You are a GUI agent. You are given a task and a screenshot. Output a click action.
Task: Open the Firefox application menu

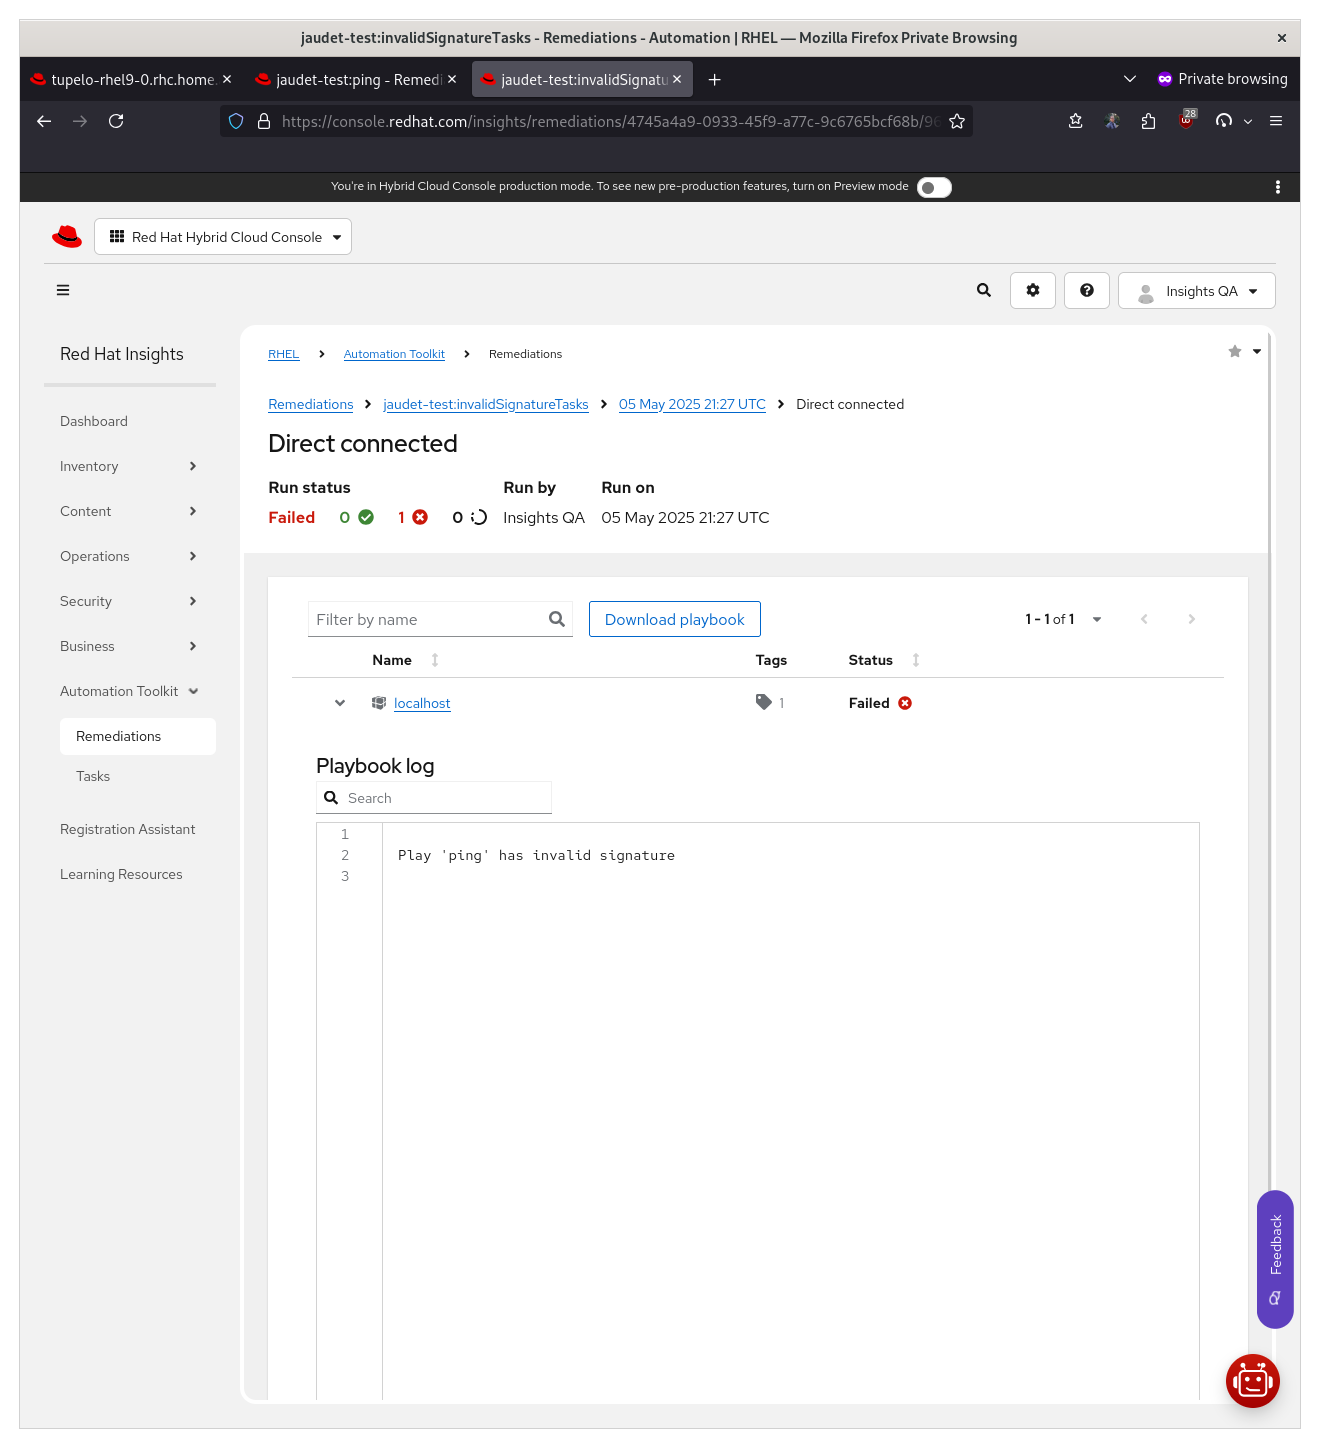(x=1276, y=121)
